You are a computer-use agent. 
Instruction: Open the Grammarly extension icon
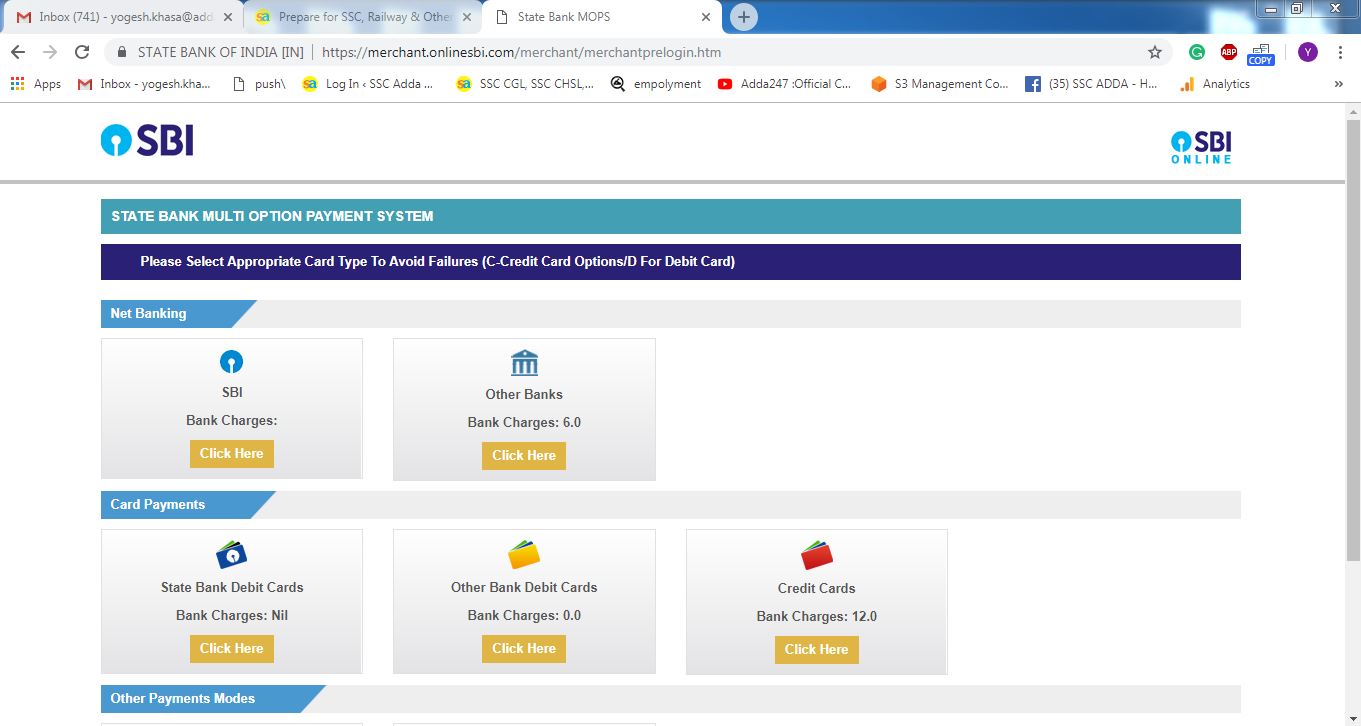pos(1197,52)
